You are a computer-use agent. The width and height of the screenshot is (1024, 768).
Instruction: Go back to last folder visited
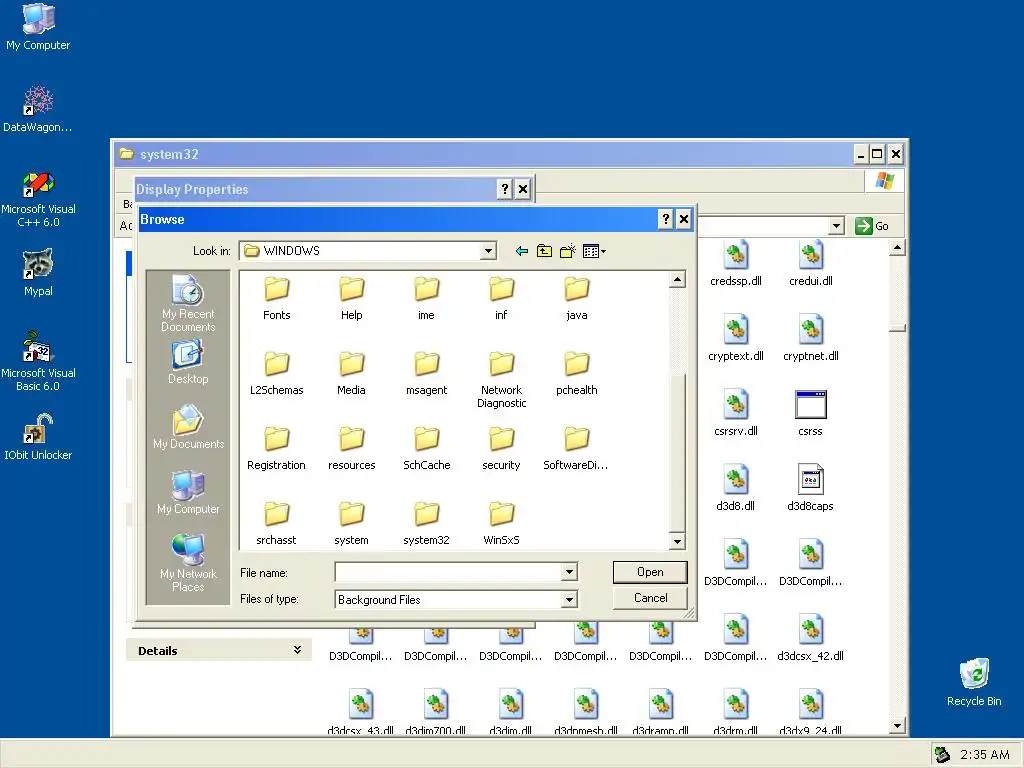coord(521,251)
